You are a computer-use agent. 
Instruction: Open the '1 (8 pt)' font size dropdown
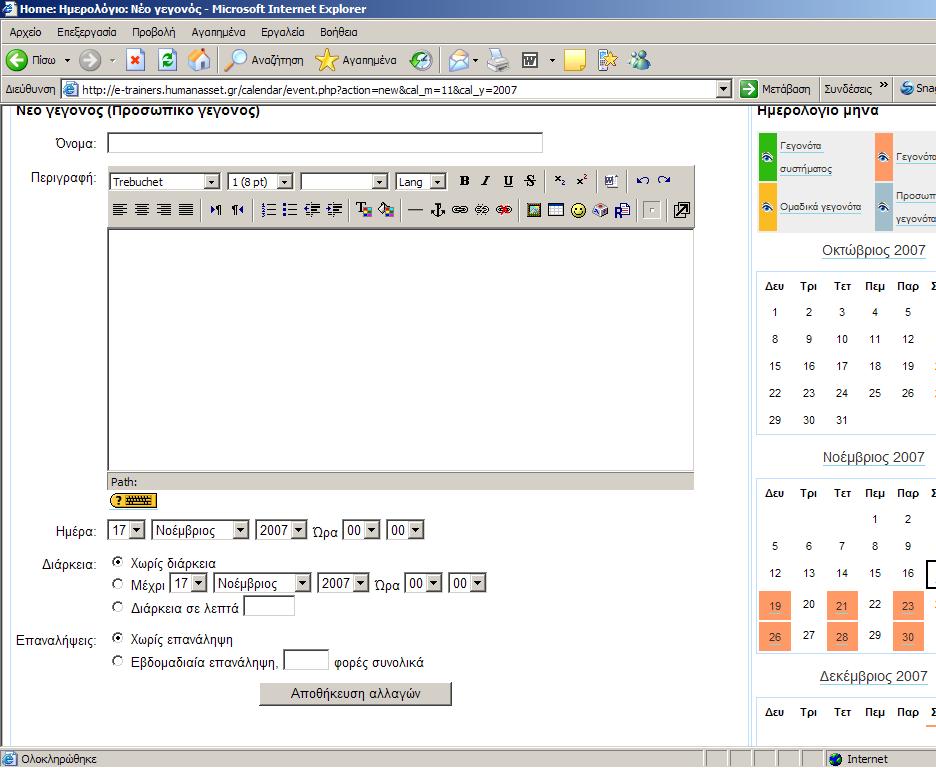point(260,181)
